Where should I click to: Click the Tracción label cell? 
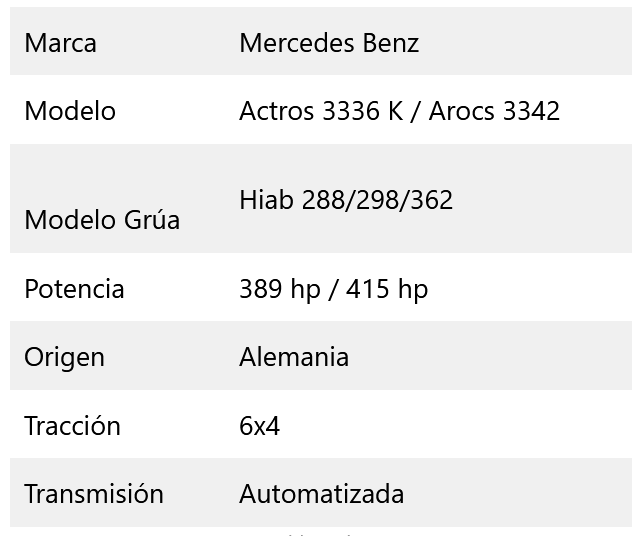tap(72, 426)
